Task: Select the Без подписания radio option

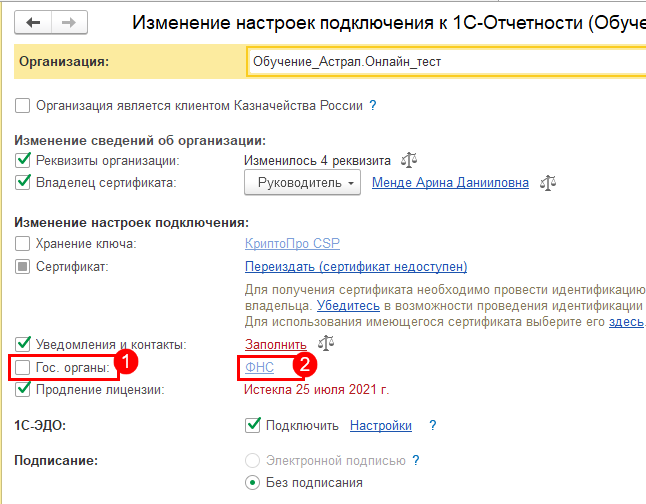Action: (x=253, y=483)
